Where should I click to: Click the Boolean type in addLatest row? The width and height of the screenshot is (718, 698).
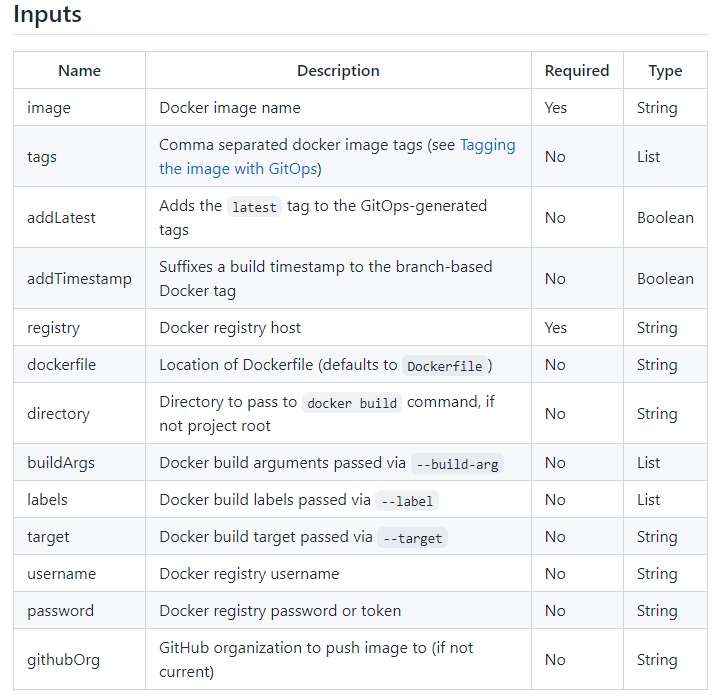[x=665, y=218]
